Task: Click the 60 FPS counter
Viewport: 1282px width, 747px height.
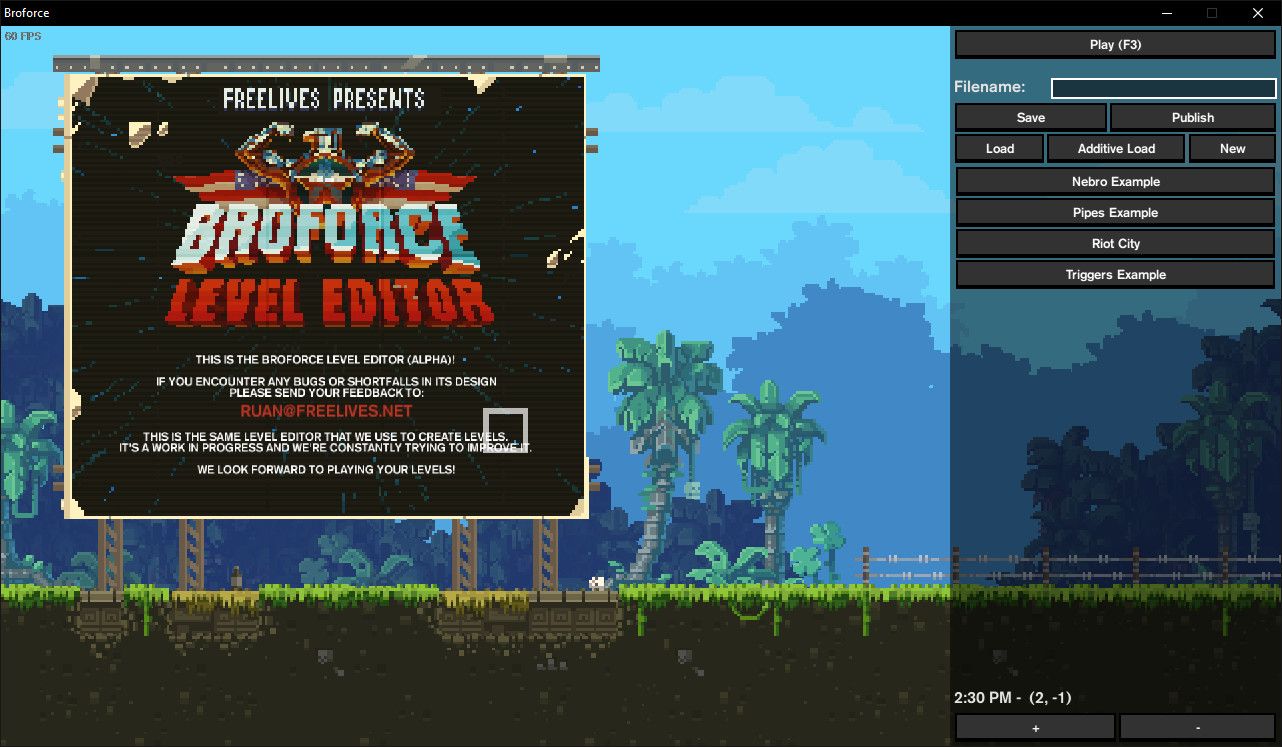Action: [x=21, y=36]
